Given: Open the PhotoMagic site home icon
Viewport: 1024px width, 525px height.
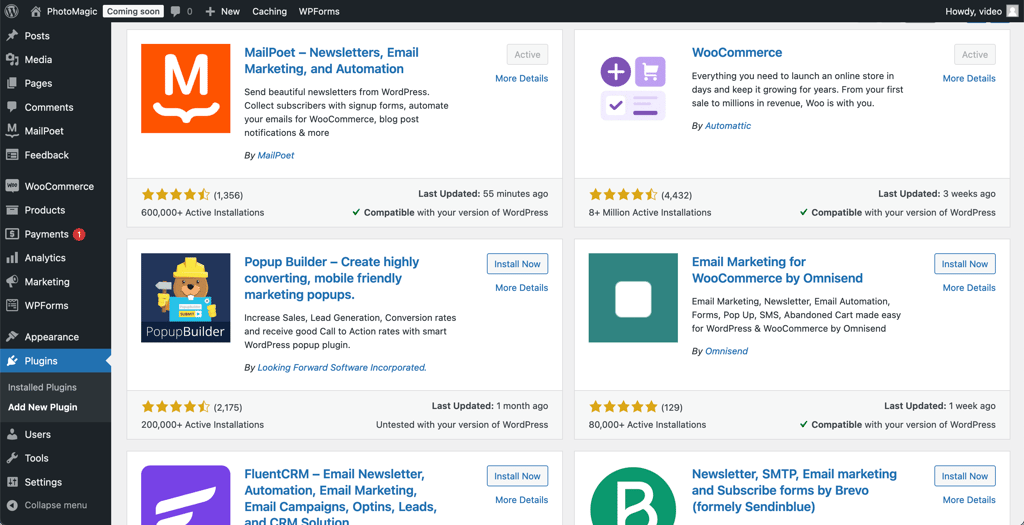Looking at the screenshot, I should [36, 11].
